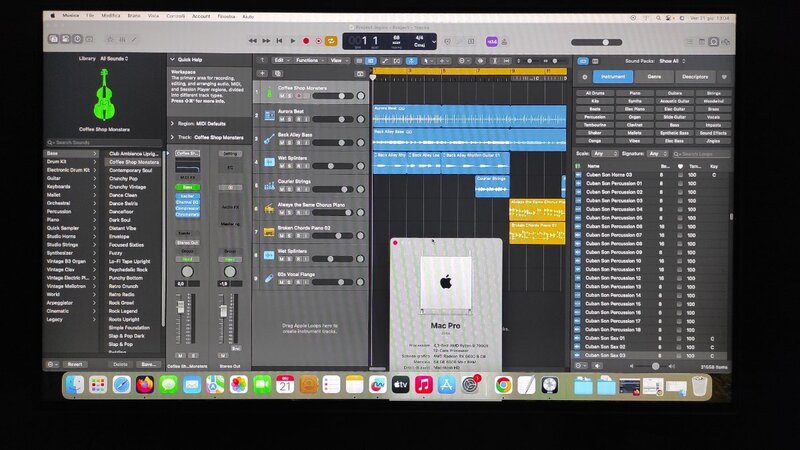The width and height of the screenshot is (800, 450).
Task: Expand the Region: MIDI Defaults section
Action: (x=171, y=122)
